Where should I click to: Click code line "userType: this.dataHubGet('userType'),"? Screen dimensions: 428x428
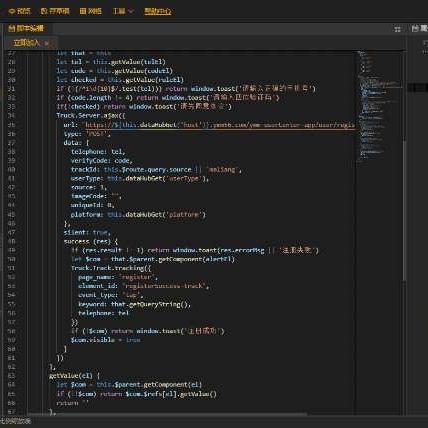[140, 179]
